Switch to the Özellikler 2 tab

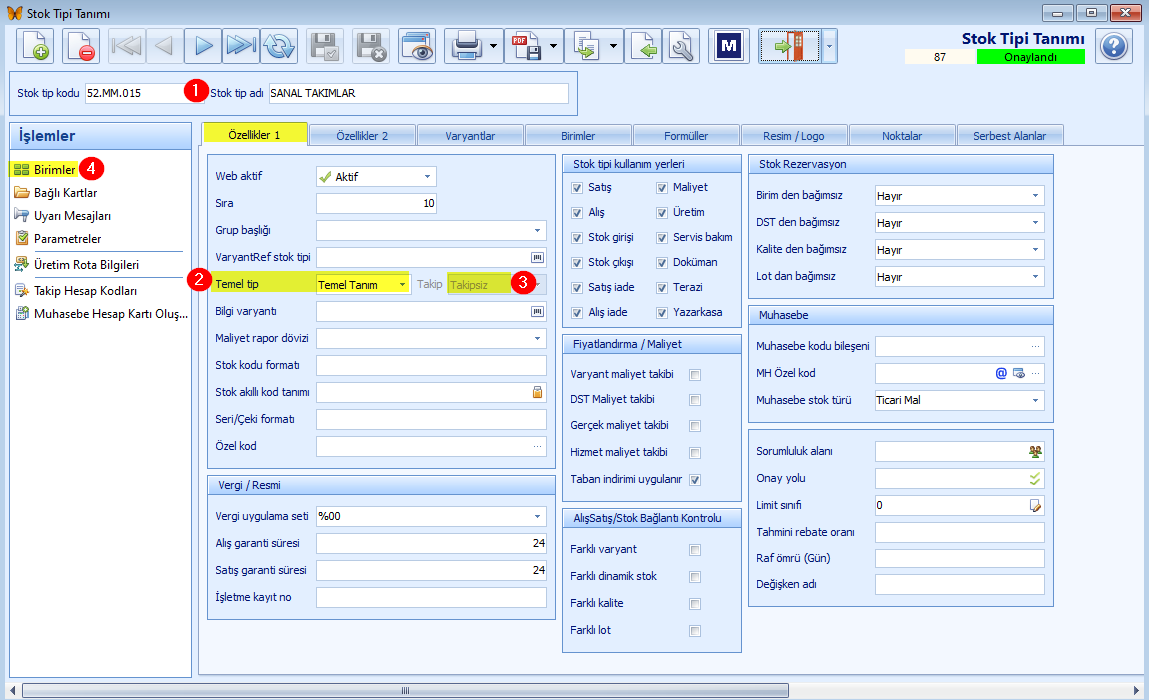362,136
